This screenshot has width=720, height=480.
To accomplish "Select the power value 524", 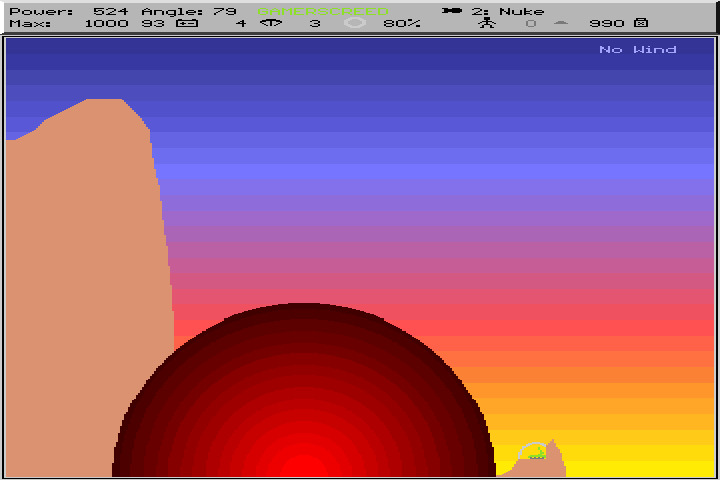I will click(x=111, y=11).
